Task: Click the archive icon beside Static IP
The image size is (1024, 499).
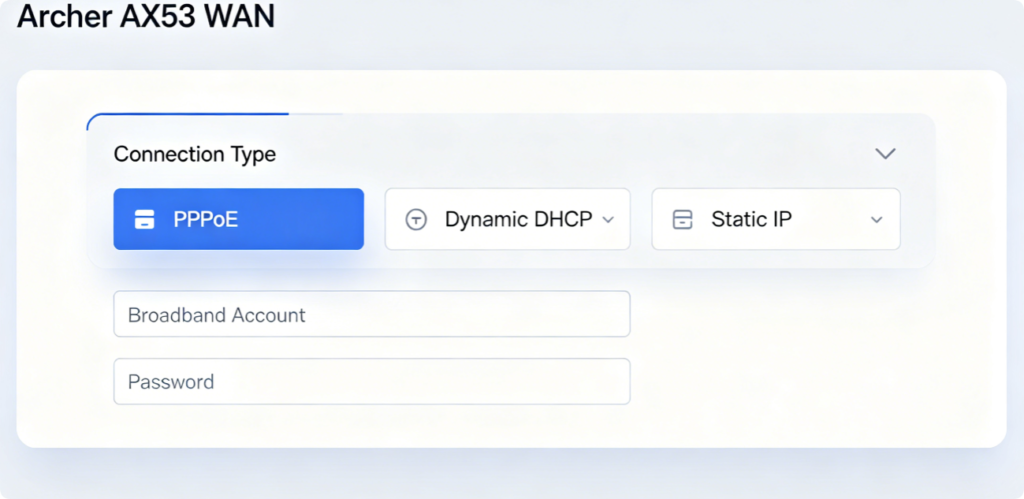Action: [x=682, y=219]
